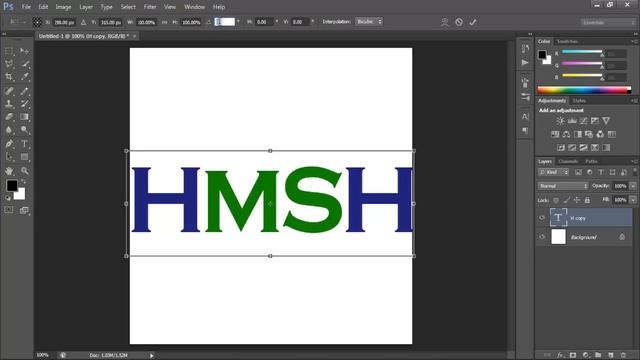Switch to the Channels tab
Screen dimensions: 640x360
tap(568, 161)
